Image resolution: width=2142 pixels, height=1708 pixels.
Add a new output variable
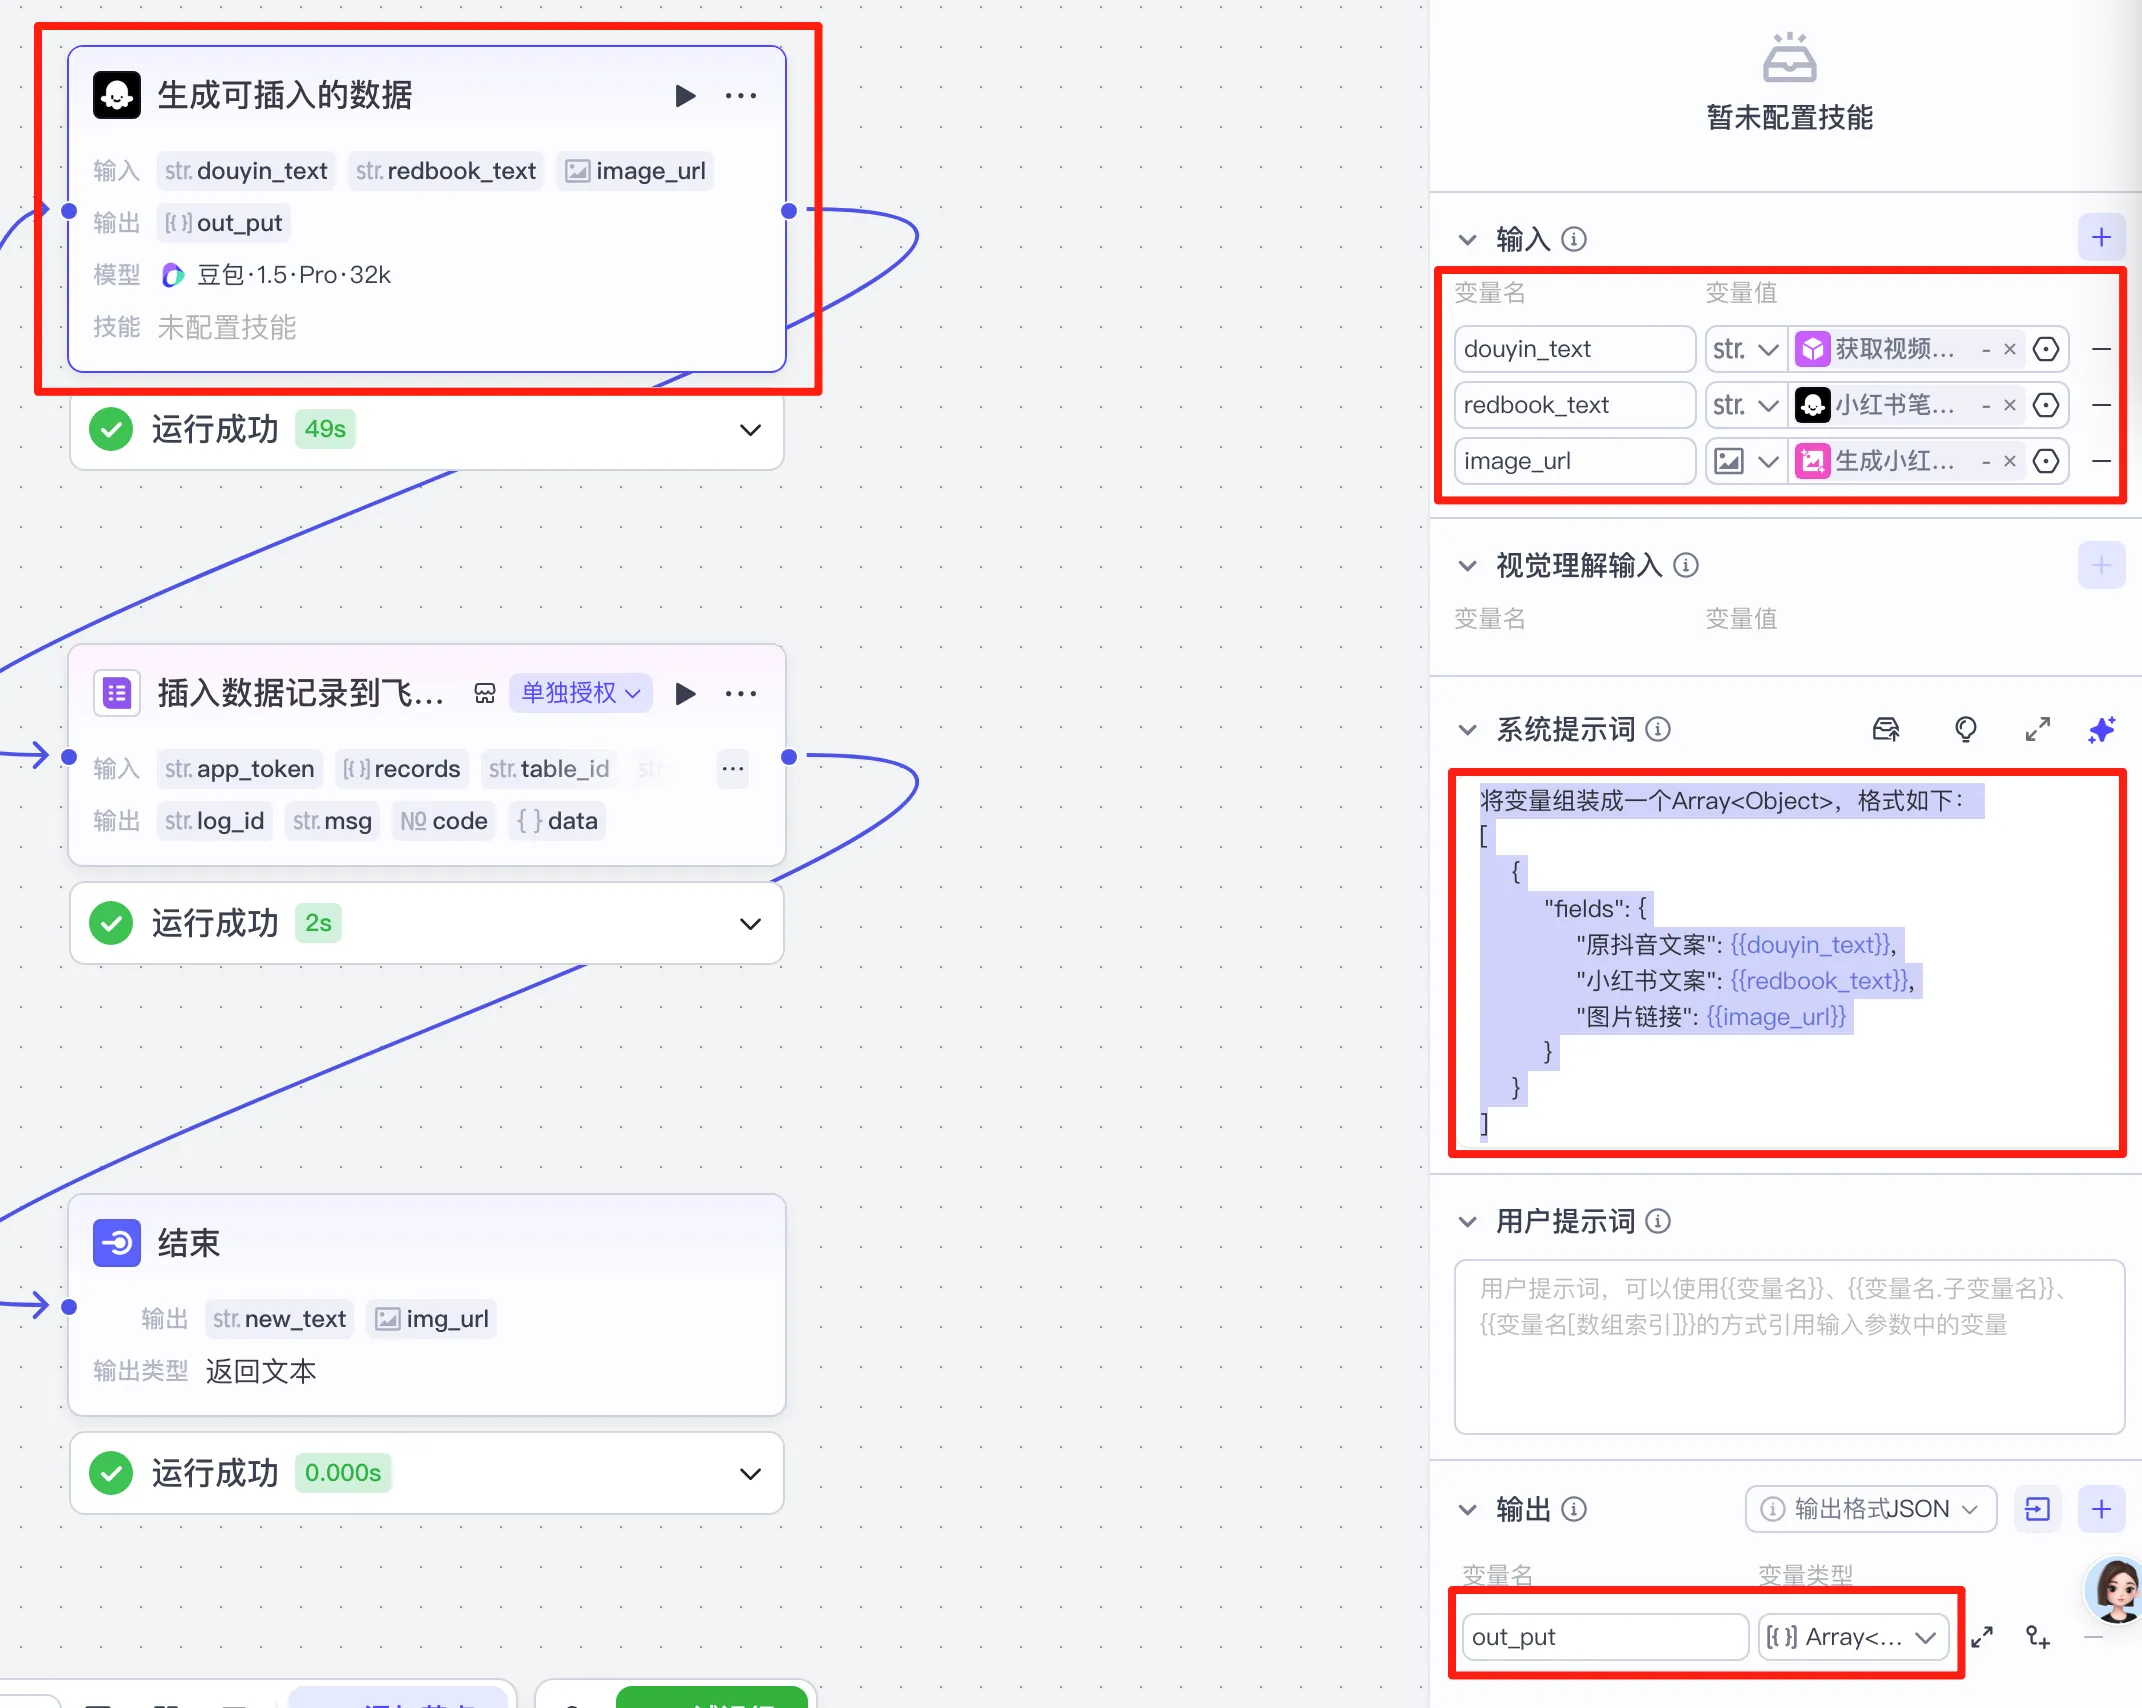[x=2101, y=1509]
